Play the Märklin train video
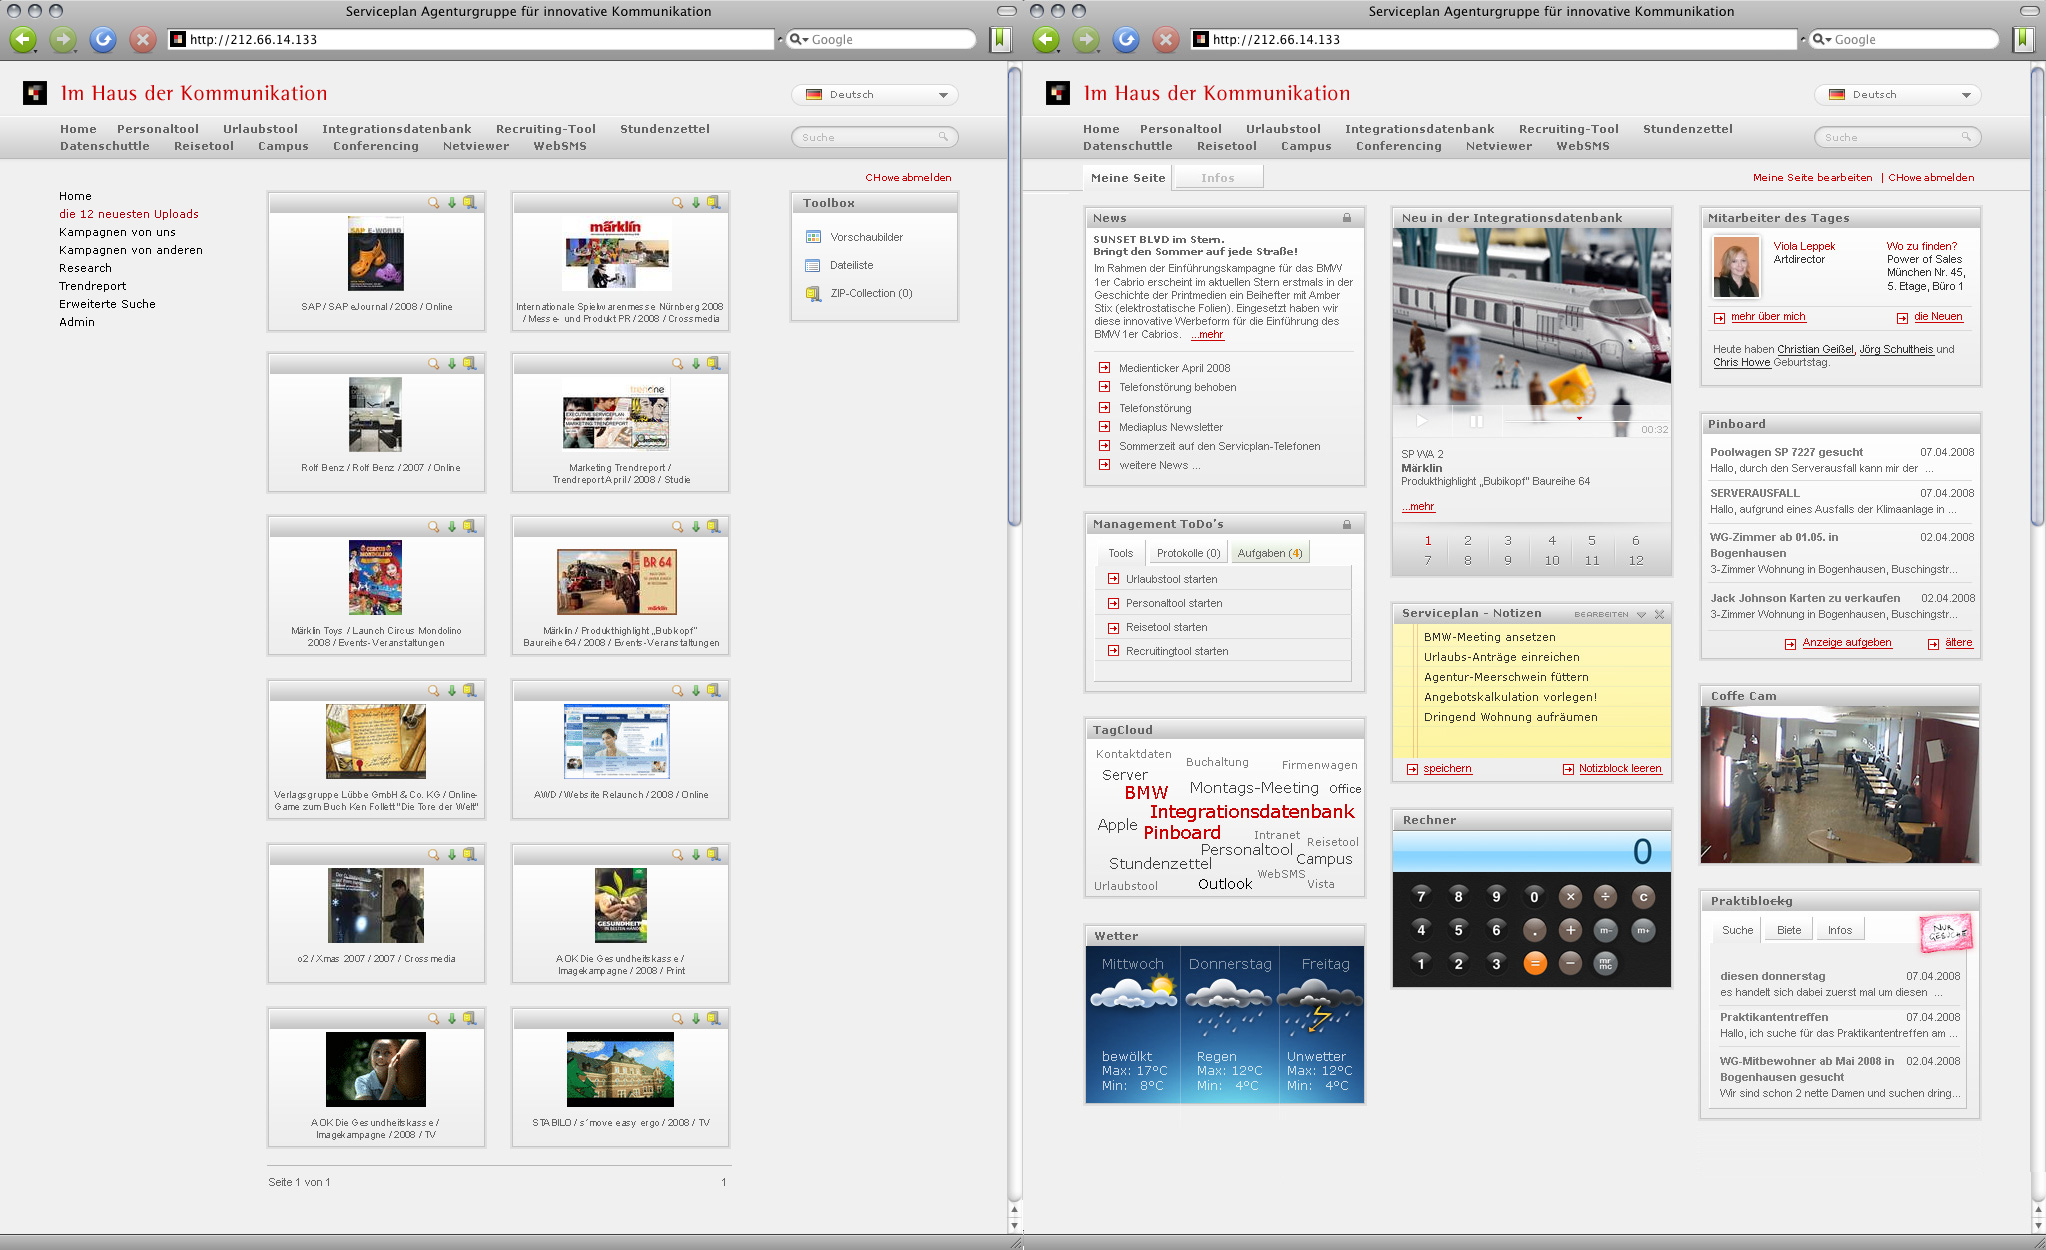2046x1250 pixels. pos(1421,421)
